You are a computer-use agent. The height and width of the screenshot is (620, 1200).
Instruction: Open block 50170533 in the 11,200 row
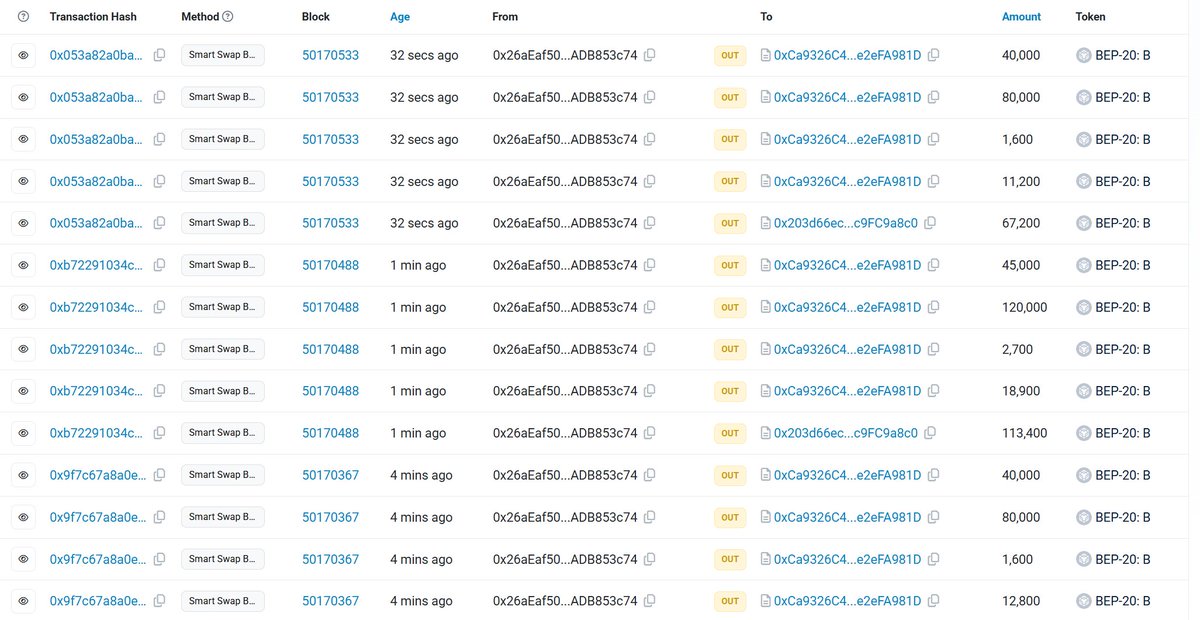pos(330,182)
